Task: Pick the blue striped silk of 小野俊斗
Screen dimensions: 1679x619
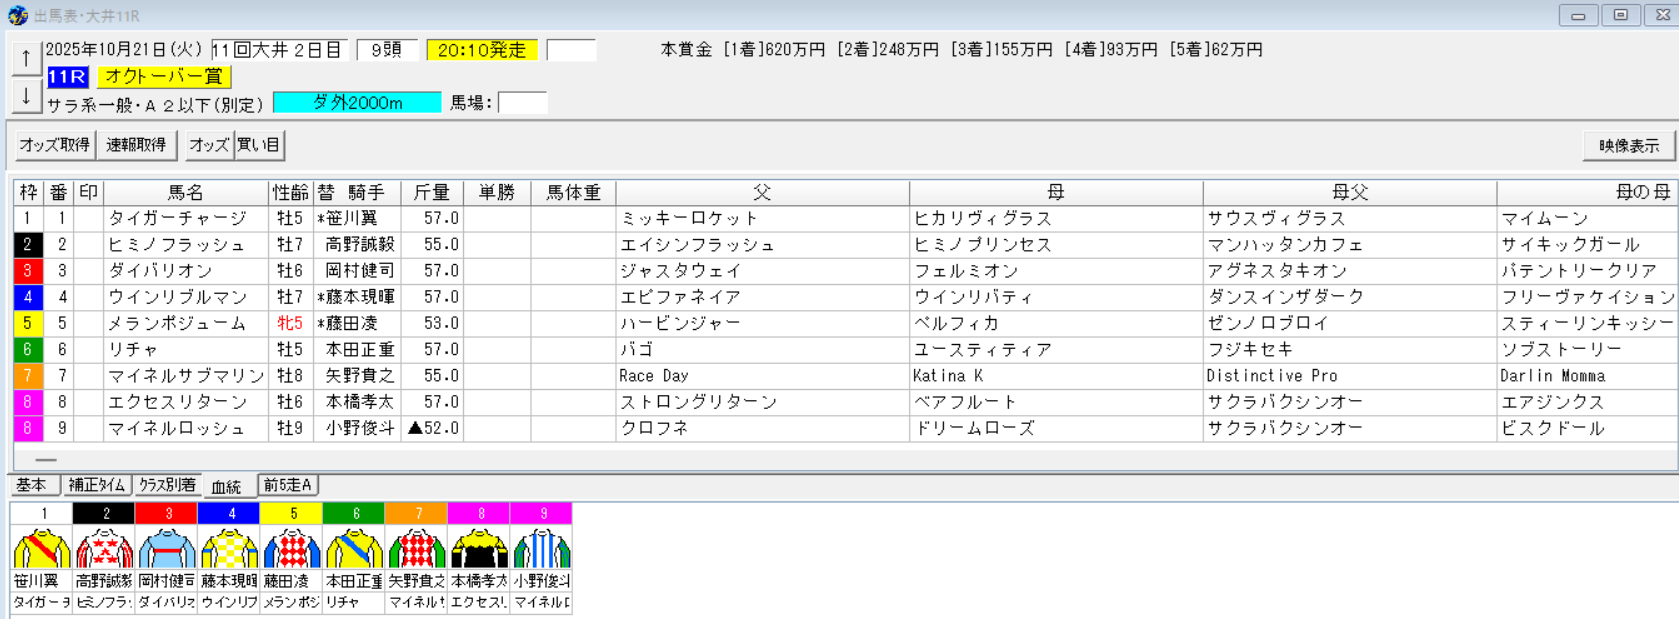Action: click(x=542, y=549)
